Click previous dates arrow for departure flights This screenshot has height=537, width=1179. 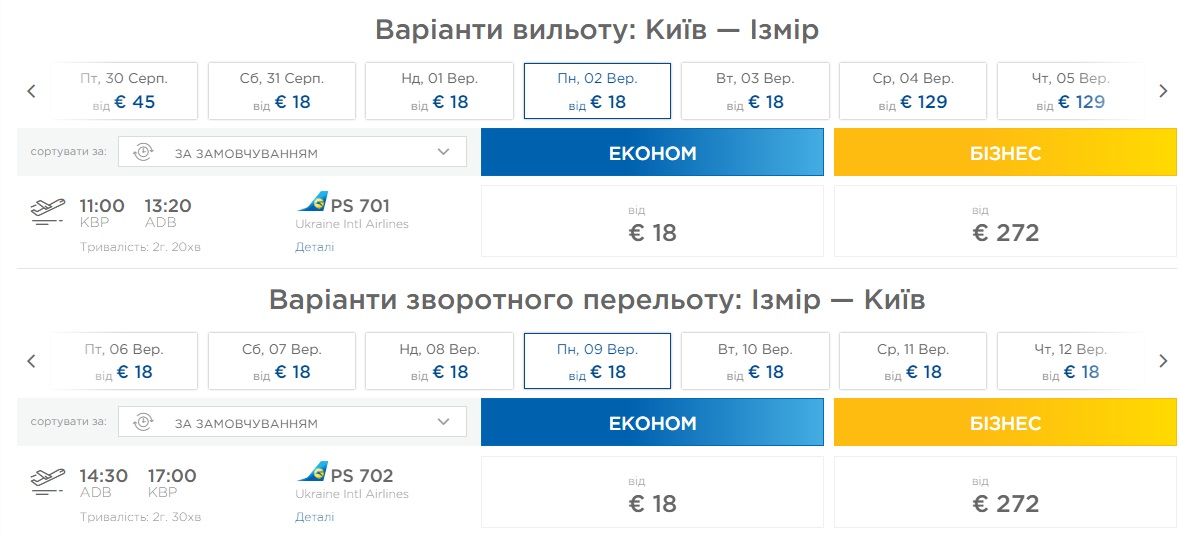point(31,91)
